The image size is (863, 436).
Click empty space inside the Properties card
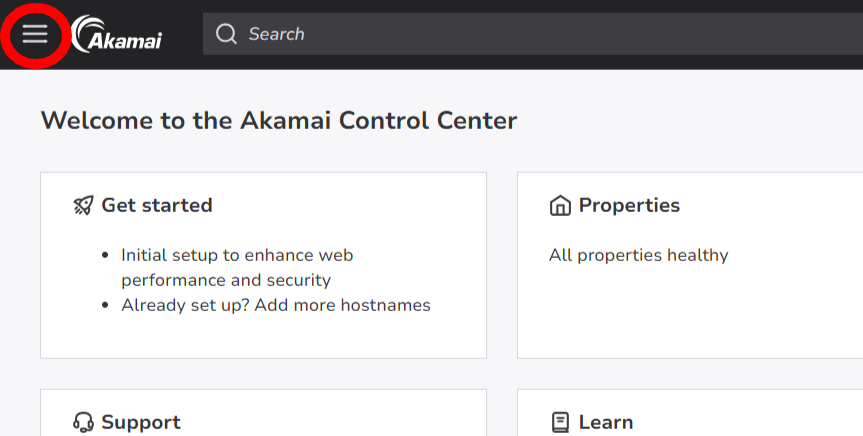click(690, 315)
